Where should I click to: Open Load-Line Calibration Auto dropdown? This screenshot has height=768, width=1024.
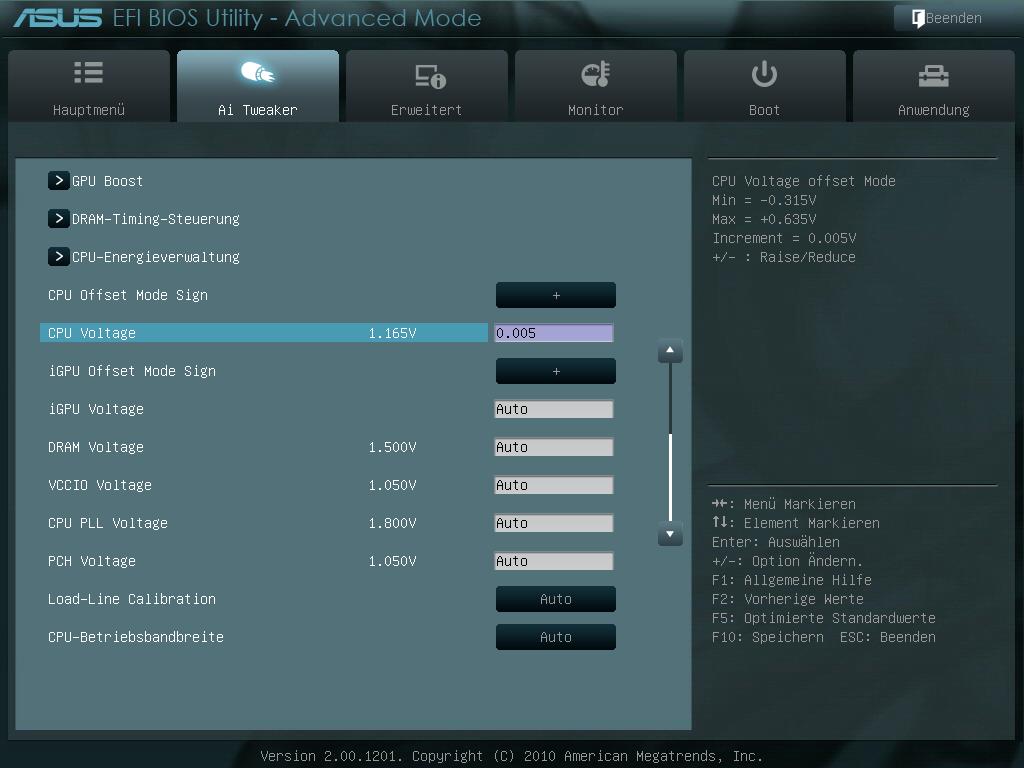pos(556,599)
